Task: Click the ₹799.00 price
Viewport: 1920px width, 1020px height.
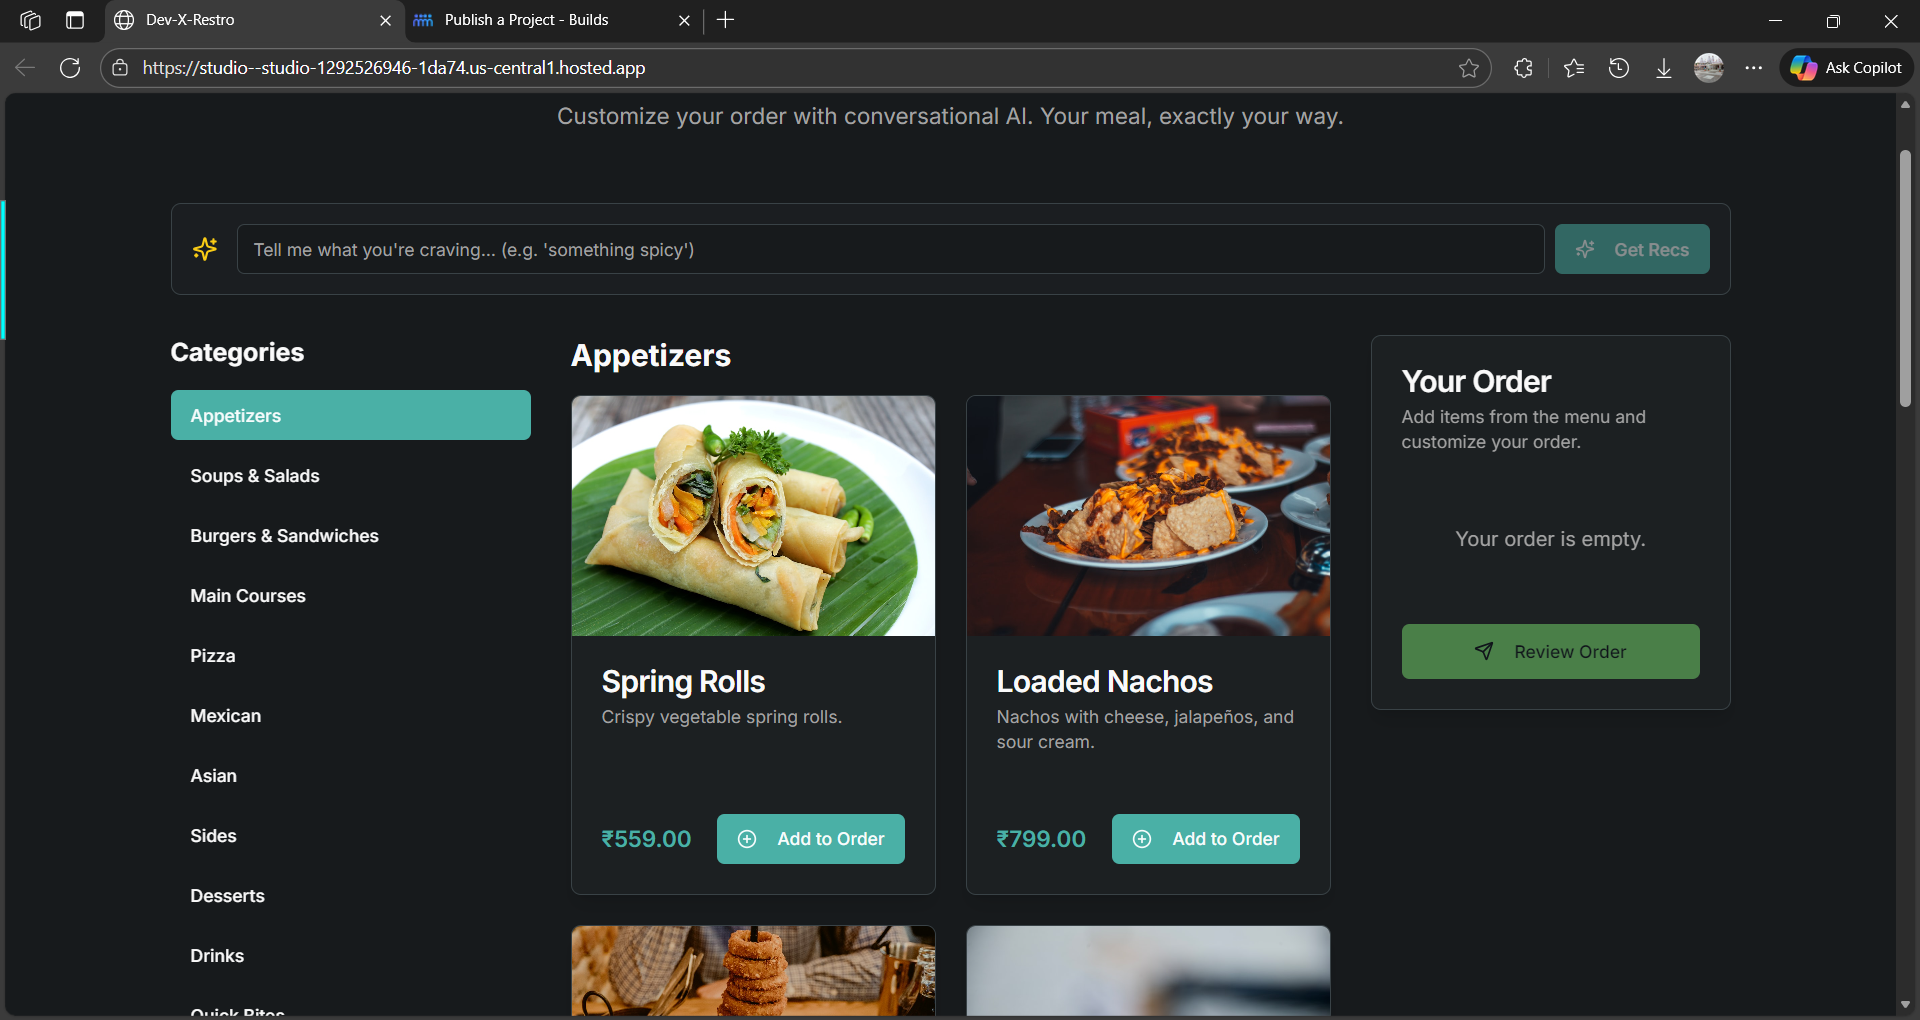Action: click(1041, 839)
